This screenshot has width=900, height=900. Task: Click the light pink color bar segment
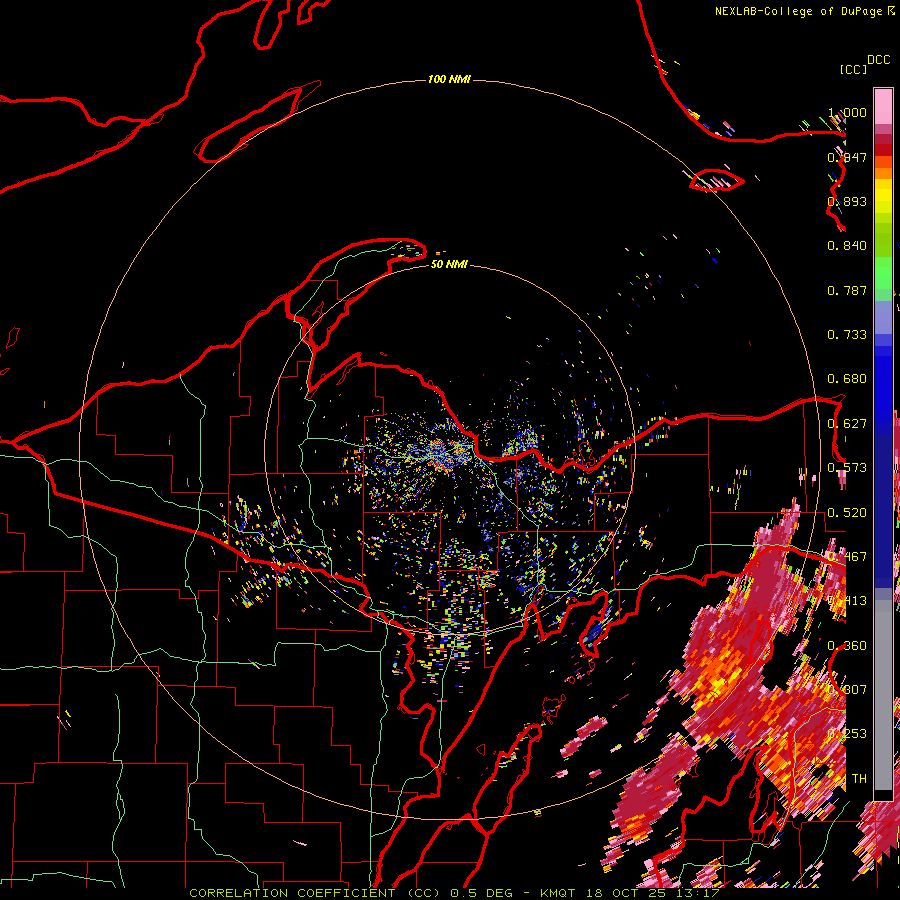pos(883,106)
